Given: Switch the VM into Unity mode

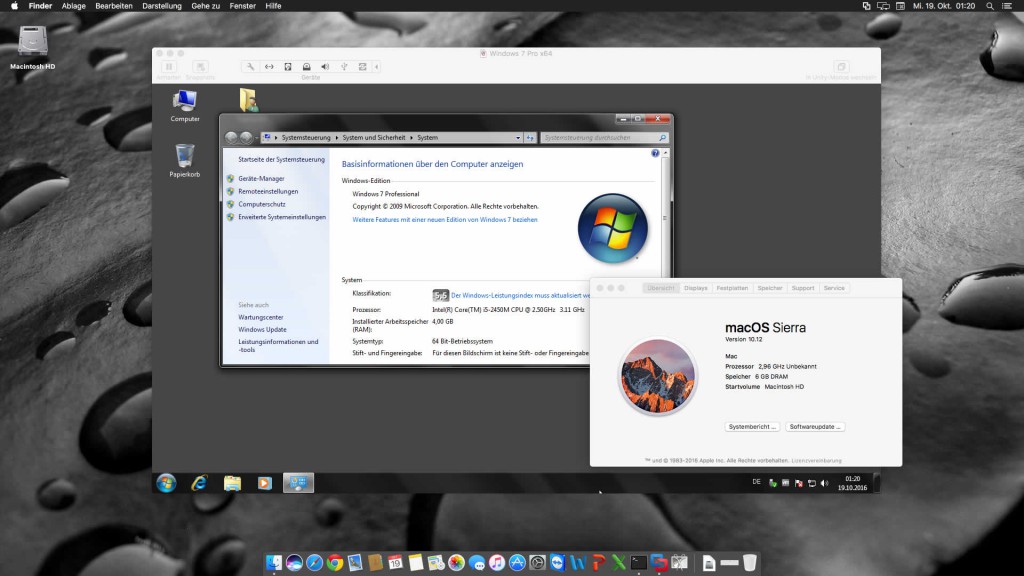Looking at the screenshot, I should coord(841,67).
